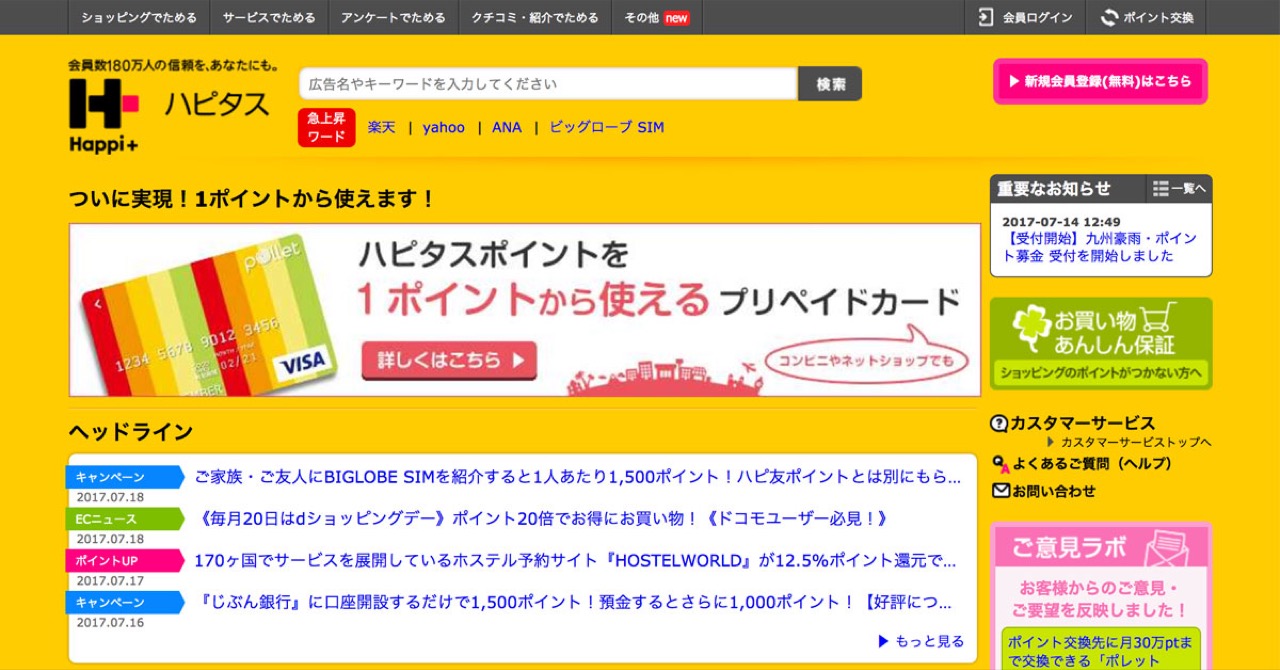Click the ポイントUP pink tag

coord(125,561)
